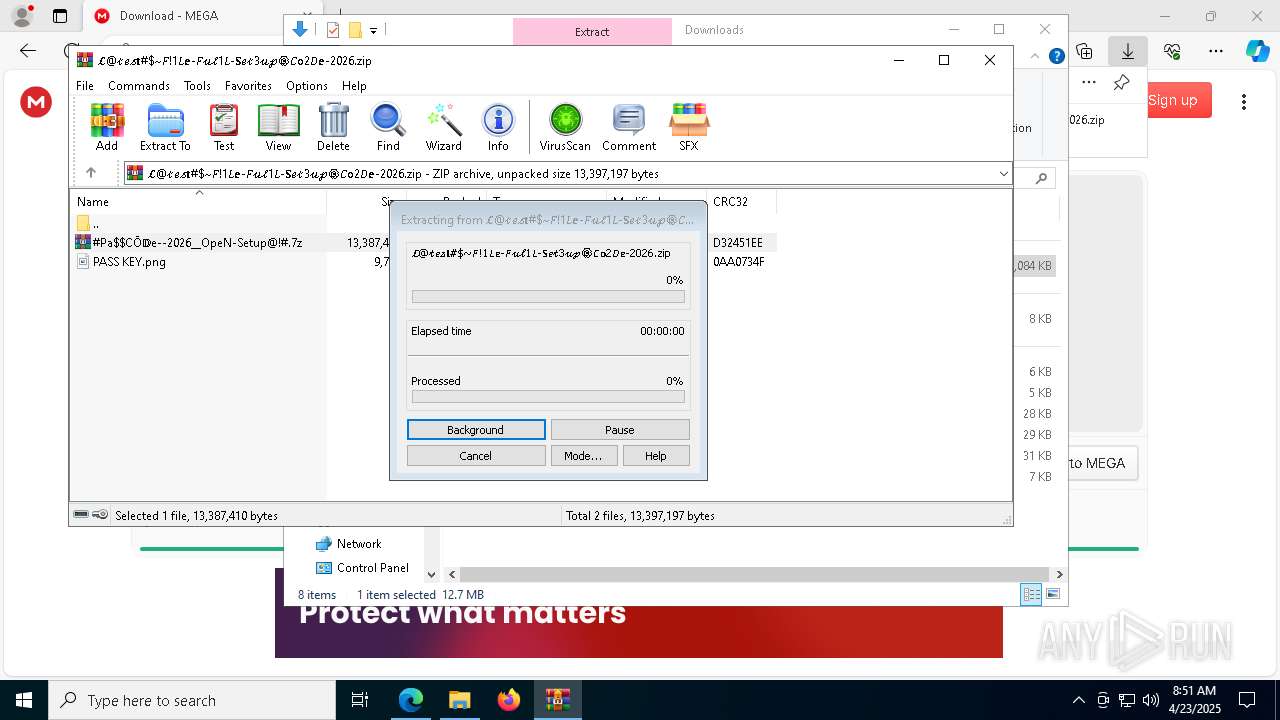Screen dimensions: 1280x720
Task: Open the Comment tool
Action: (629, 127)
